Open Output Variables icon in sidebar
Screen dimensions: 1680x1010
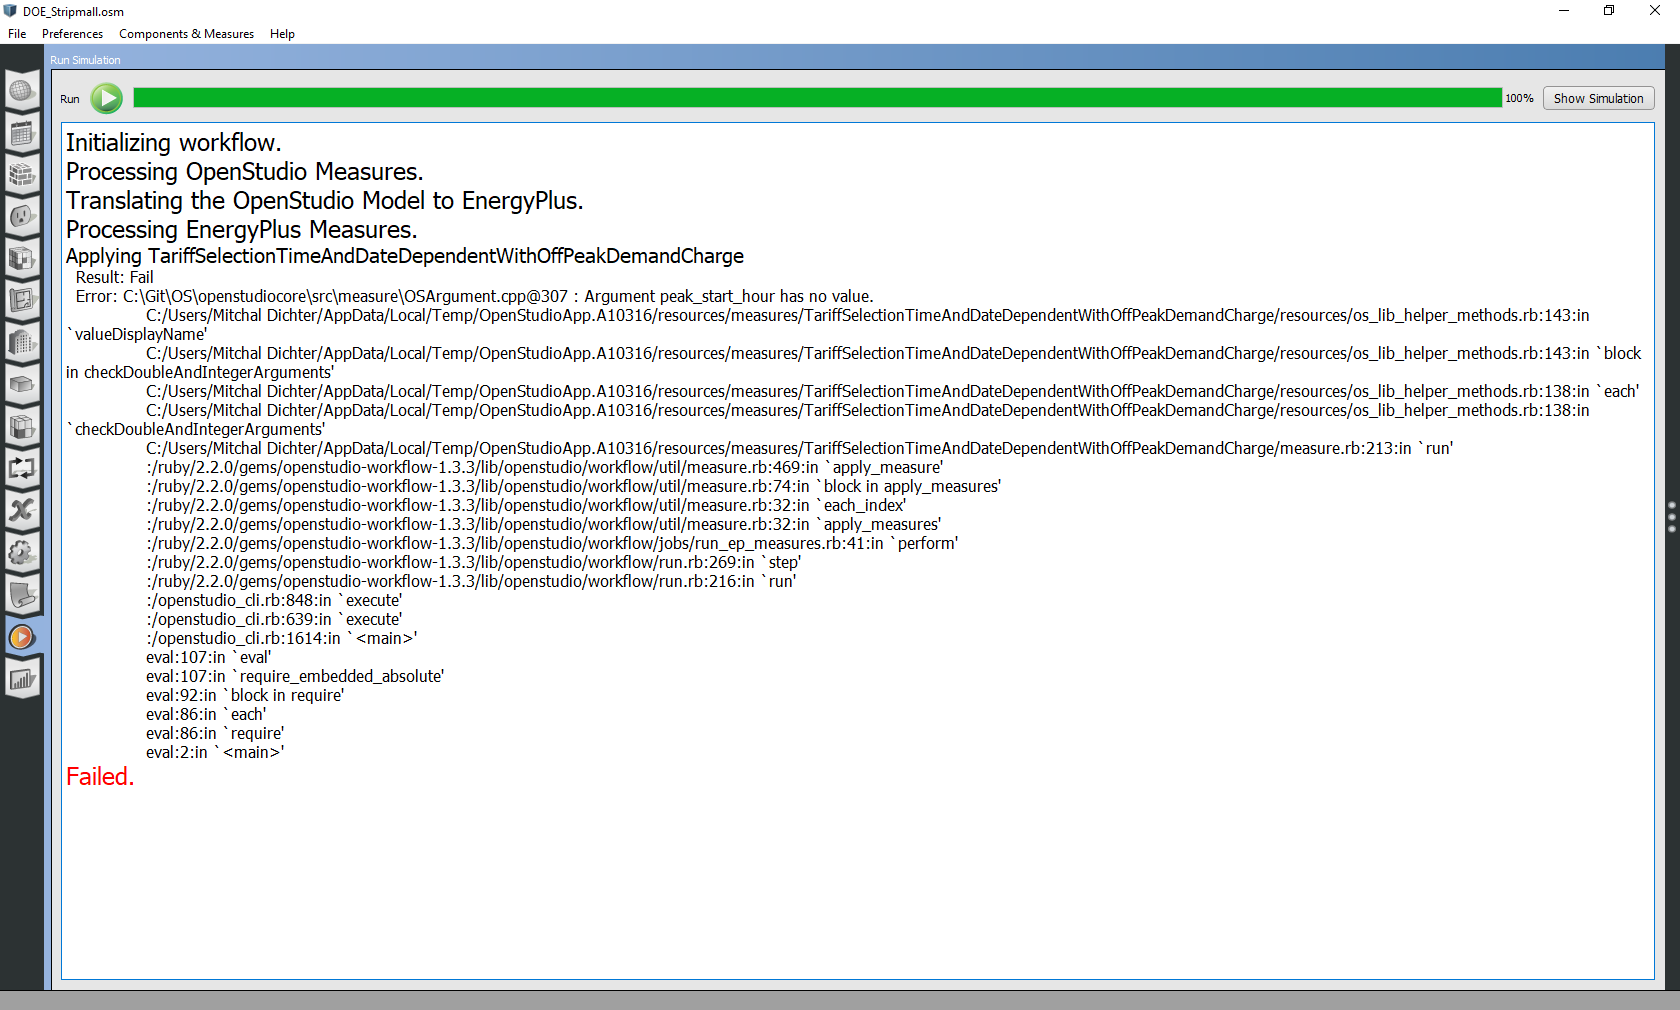22,510
